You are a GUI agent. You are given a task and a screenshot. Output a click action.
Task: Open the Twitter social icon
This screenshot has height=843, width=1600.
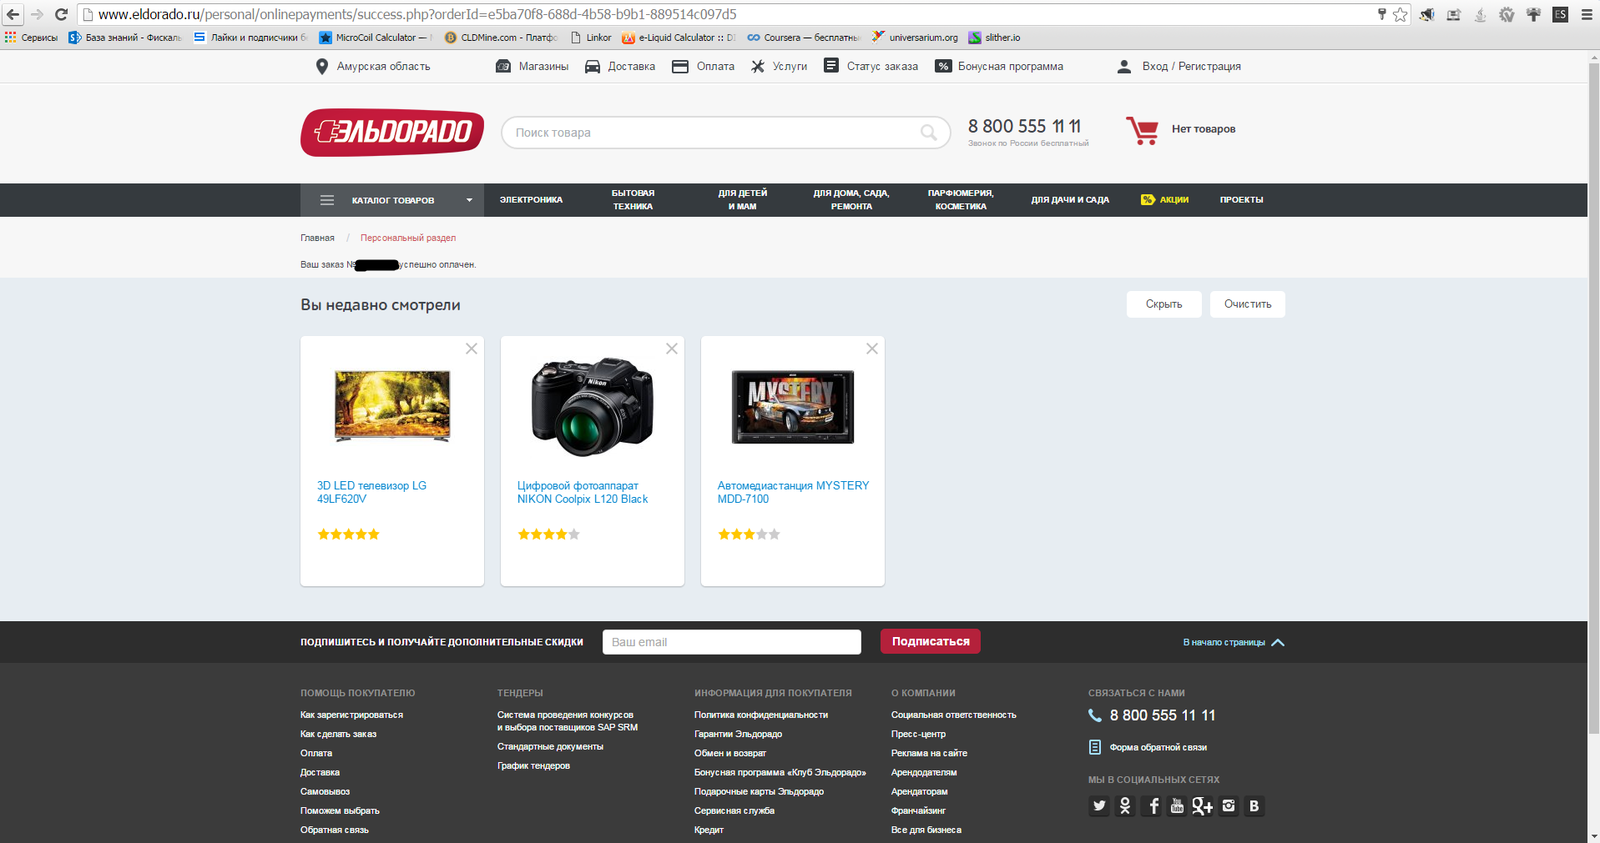coord(1099,806)
